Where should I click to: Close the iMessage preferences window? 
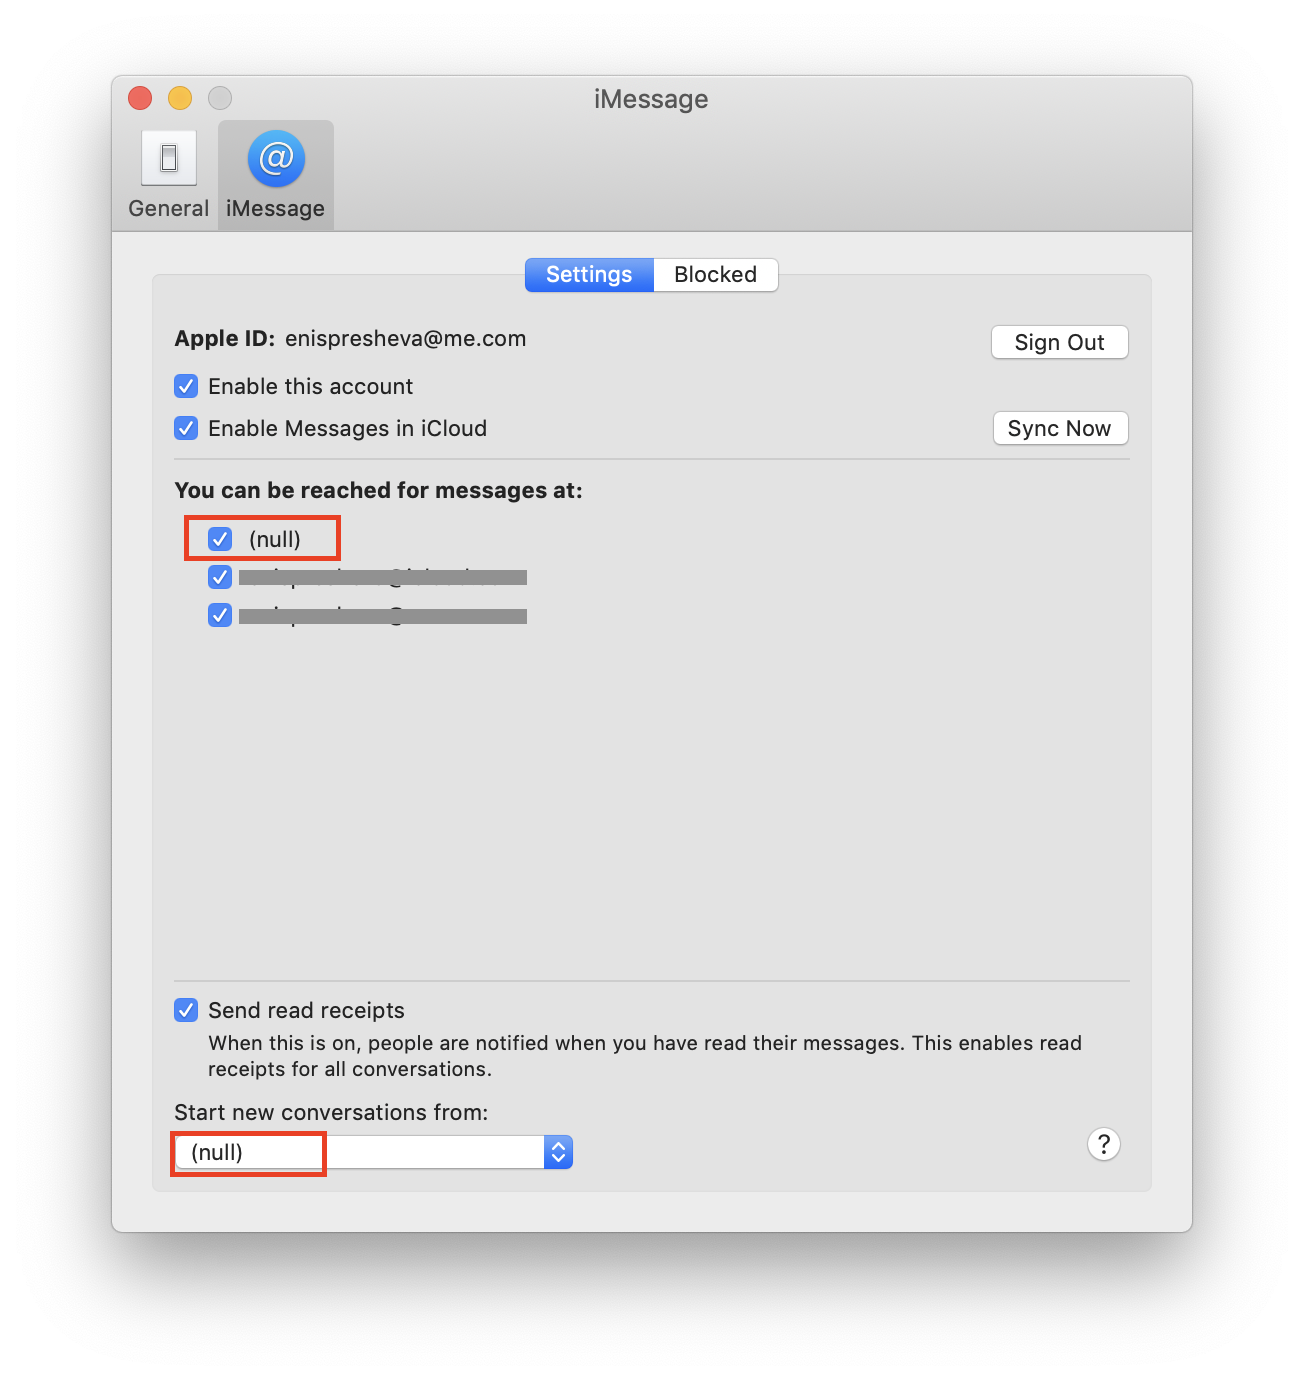140,98
